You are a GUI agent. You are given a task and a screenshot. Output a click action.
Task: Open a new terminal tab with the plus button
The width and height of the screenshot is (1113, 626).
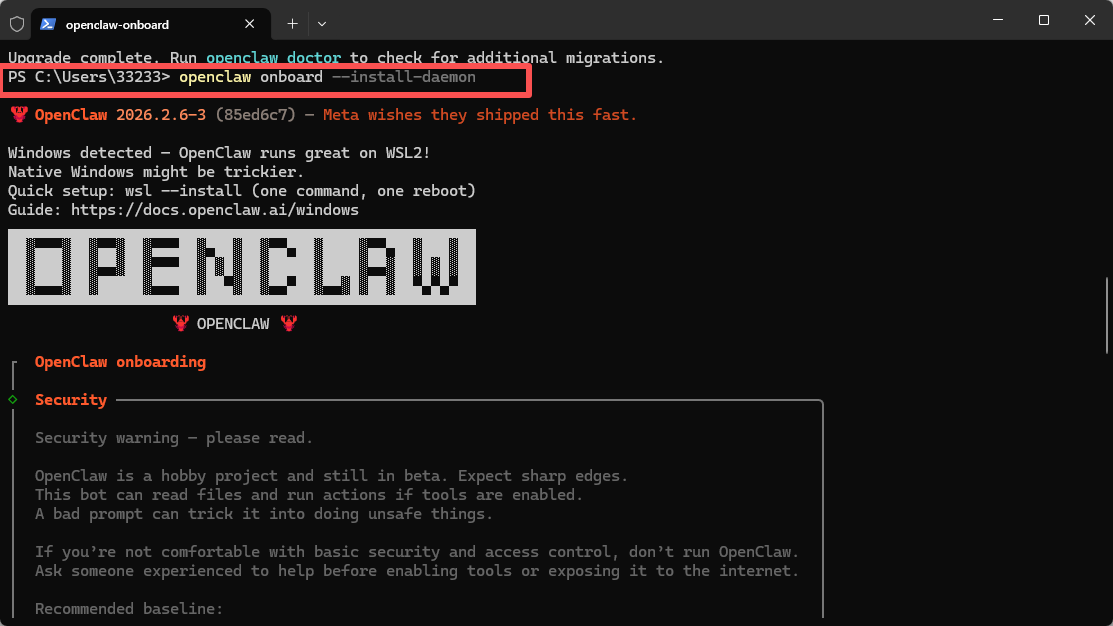292,24
